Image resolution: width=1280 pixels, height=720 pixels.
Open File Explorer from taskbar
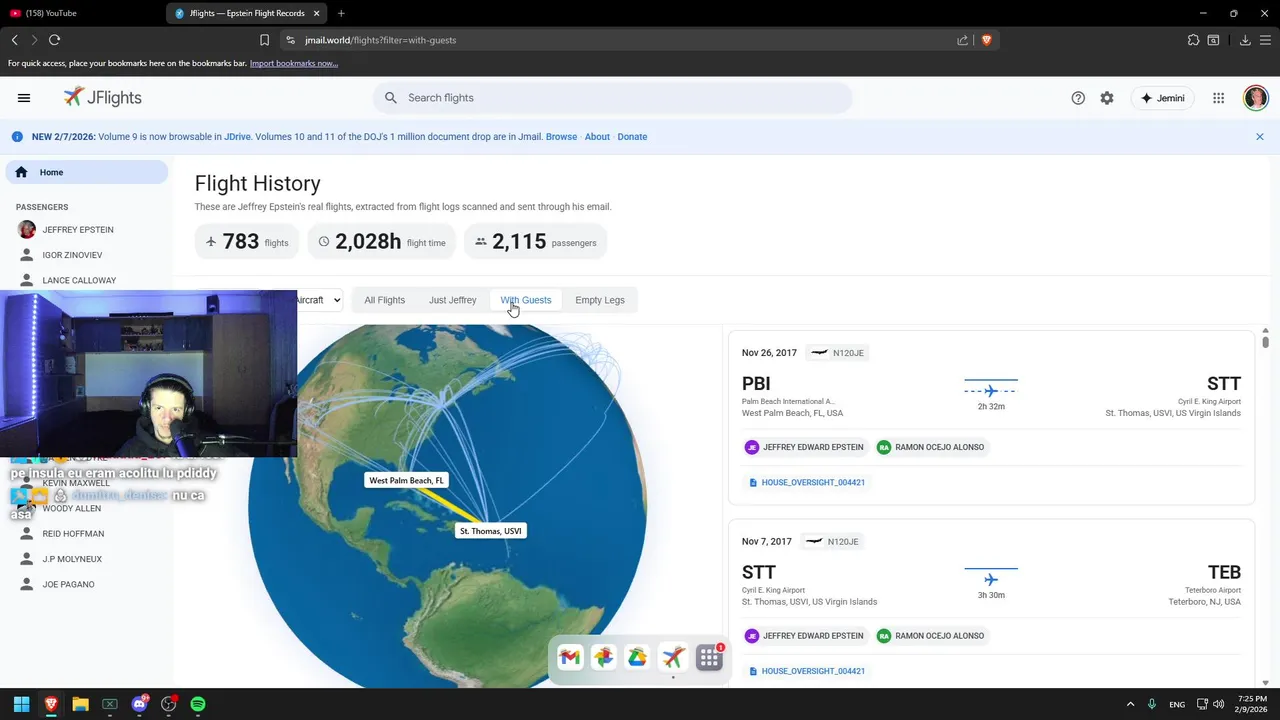coord(80,704)
